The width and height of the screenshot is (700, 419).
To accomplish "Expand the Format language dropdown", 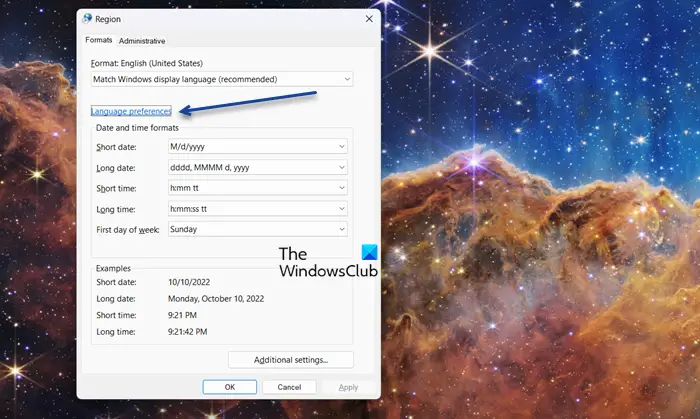I will (222, 79).
